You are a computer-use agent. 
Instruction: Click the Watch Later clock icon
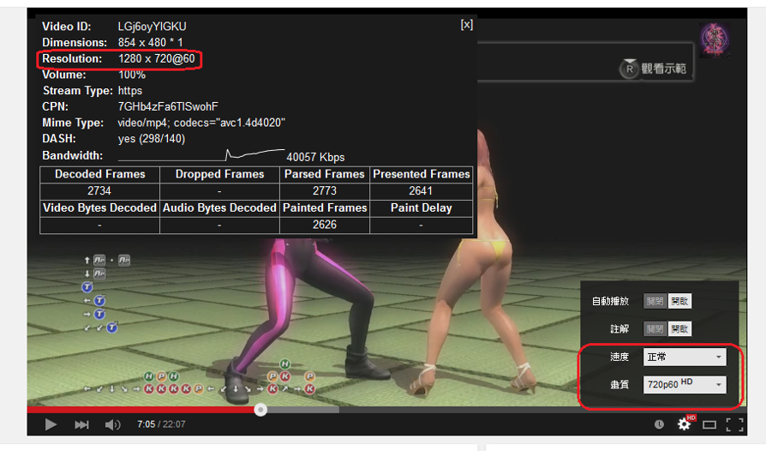[659, 424]
